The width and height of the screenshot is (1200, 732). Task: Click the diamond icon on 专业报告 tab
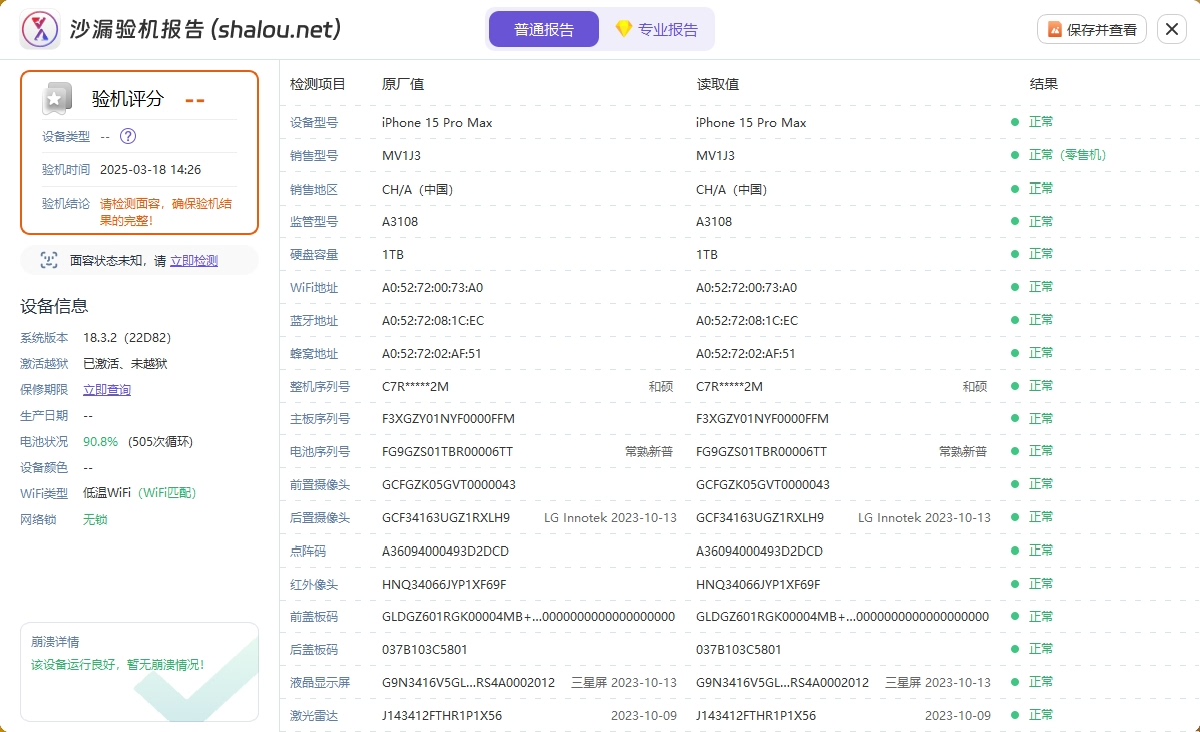pyautogui.click(x=623, y=29)
